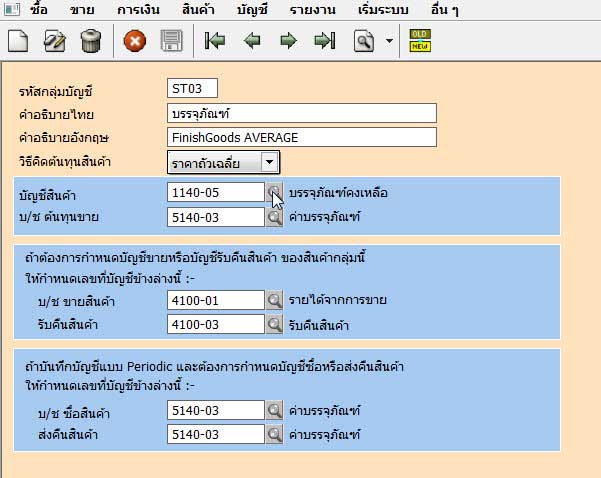This screenshot has height=478, width=601.
Task: Click the label วิธีคิดต้นทุนสินค้า
Action: coord(65,161)
